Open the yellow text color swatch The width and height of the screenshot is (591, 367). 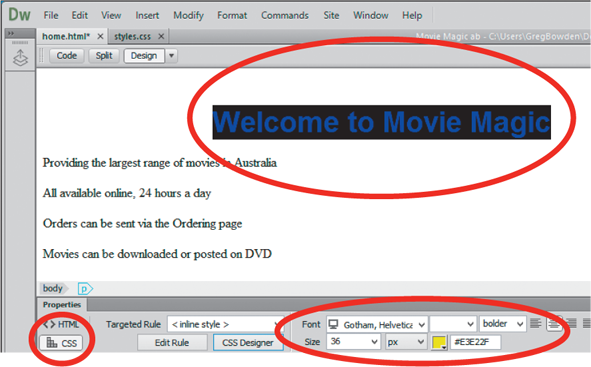[x=439, y=342]
